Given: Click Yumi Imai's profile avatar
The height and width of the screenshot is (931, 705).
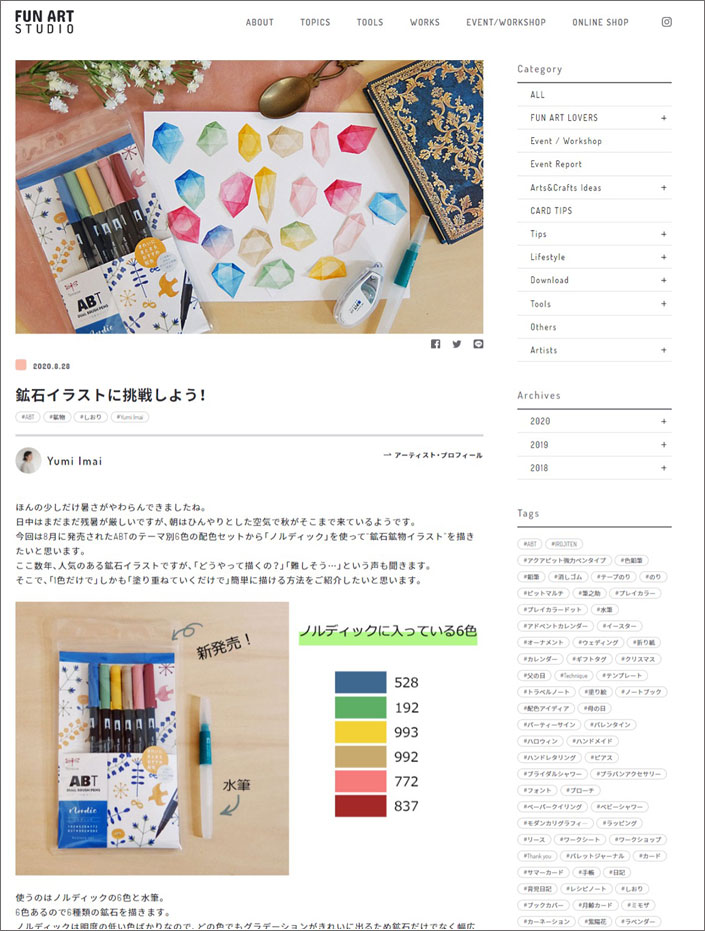Looking at the screenshot, I should (28, 461).
